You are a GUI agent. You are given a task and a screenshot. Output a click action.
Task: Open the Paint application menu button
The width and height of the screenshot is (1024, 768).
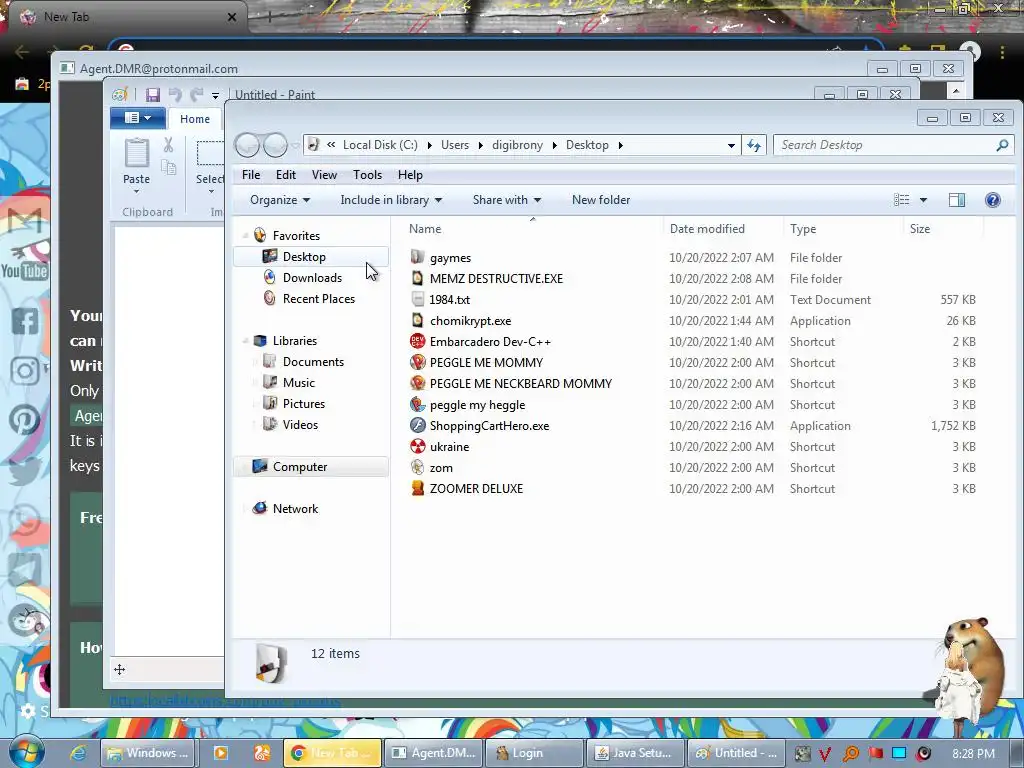tap(137, 118)
